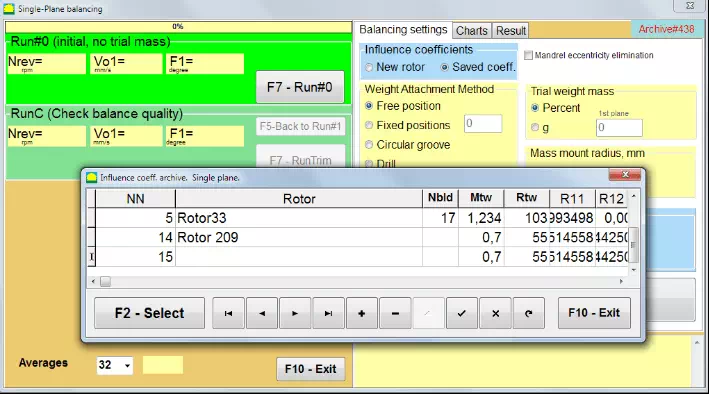
Task: Switch to Balancing settings tab
Action: click(x=403, y=30)
